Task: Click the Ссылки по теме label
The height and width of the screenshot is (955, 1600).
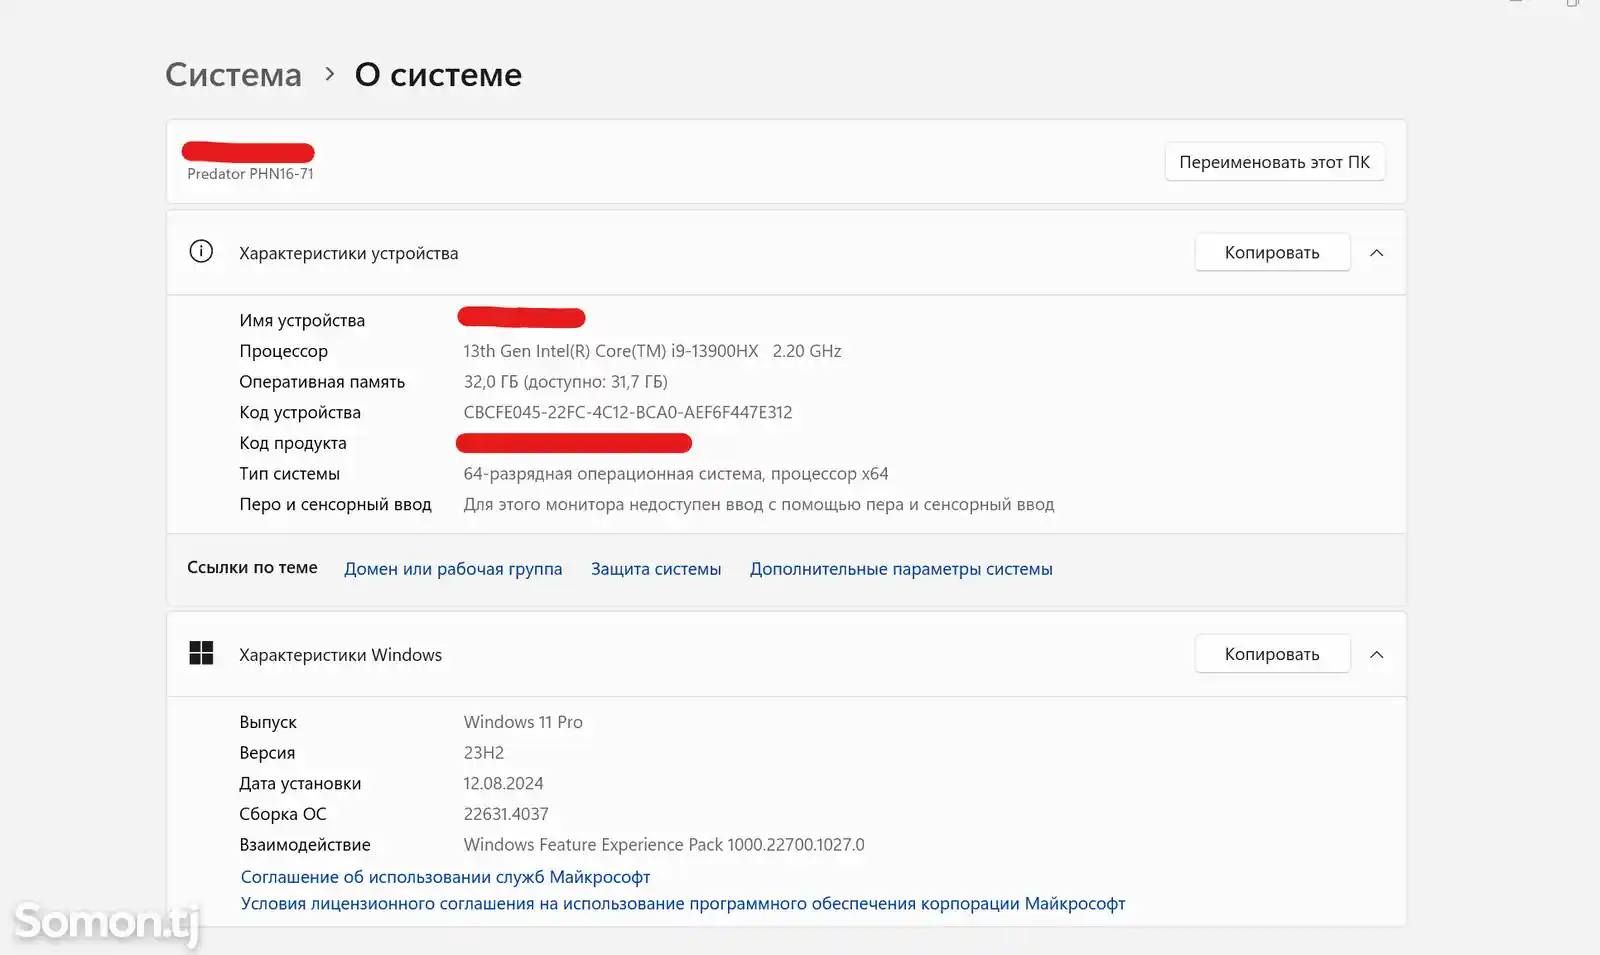Action: 252,568
